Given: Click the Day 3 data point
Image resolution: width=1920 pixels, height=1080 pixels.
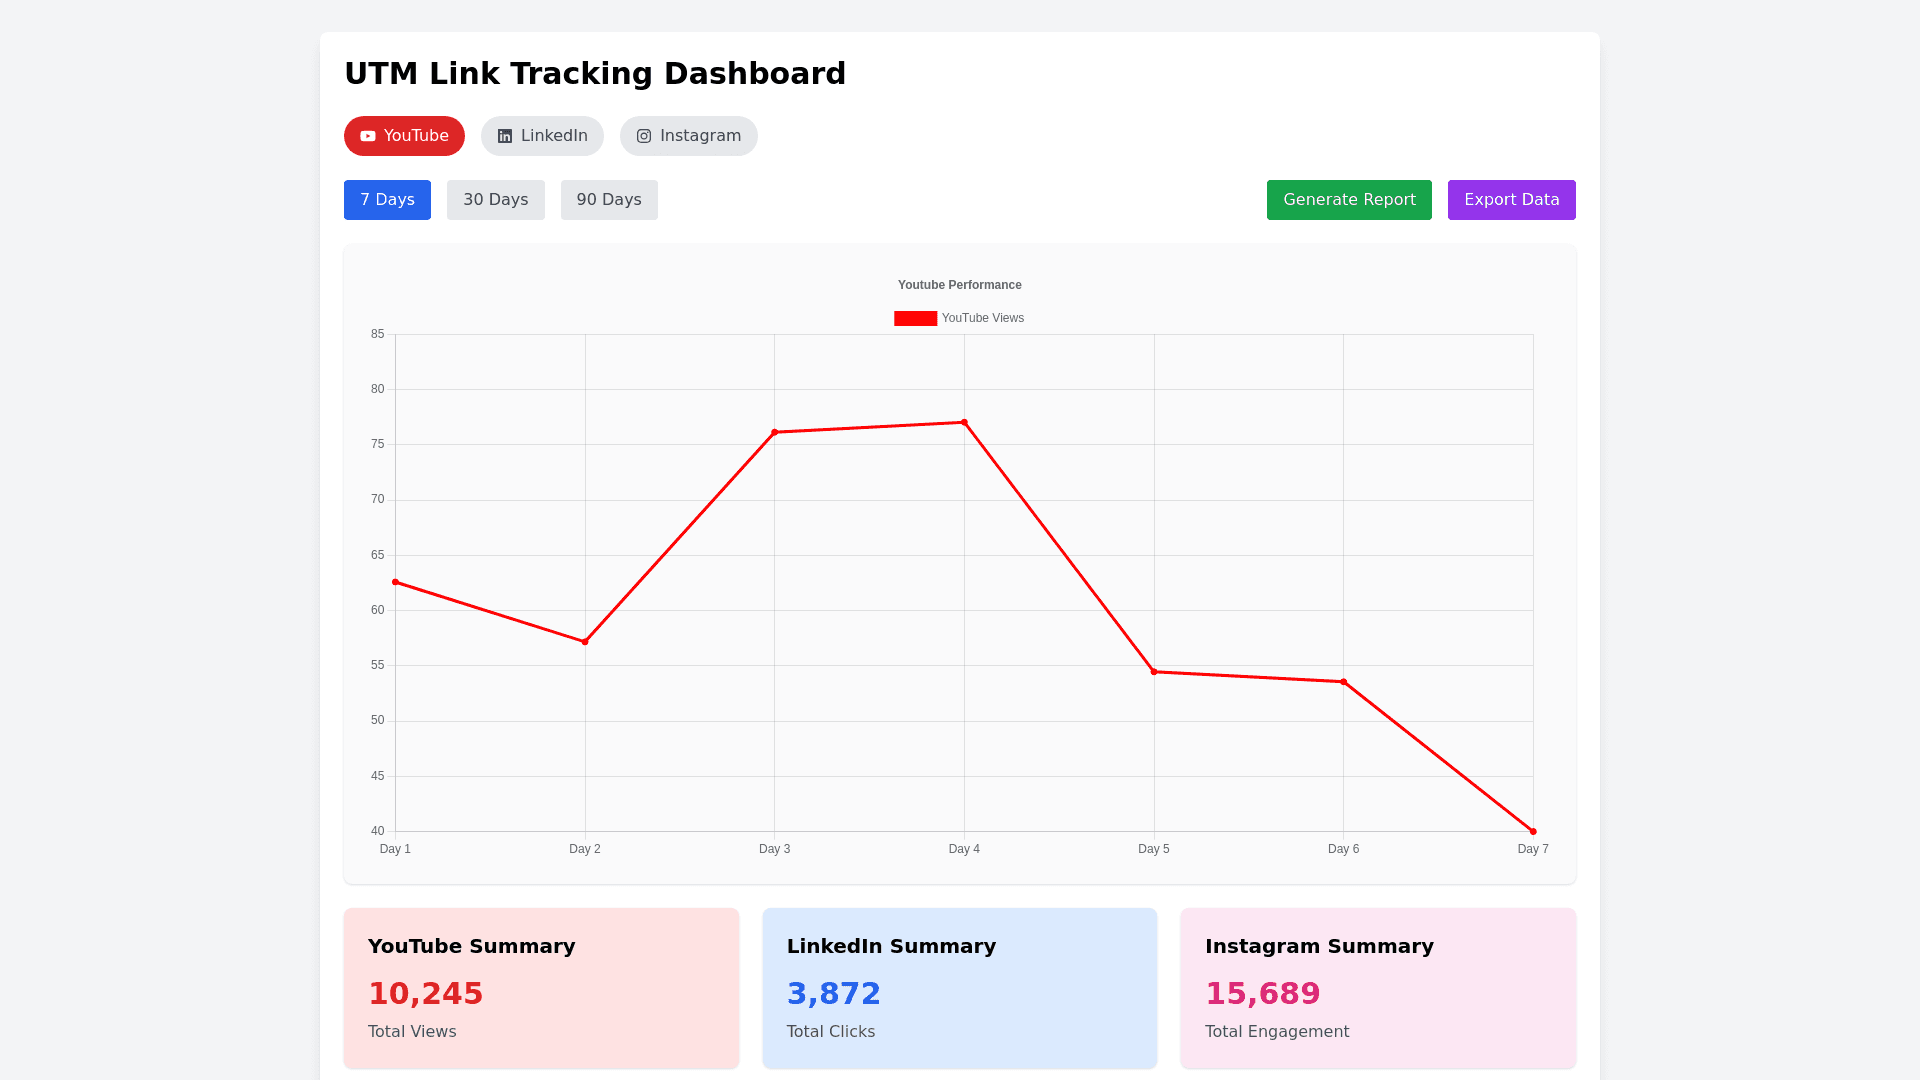Looking at the screenshot, I should click(775, 432).
